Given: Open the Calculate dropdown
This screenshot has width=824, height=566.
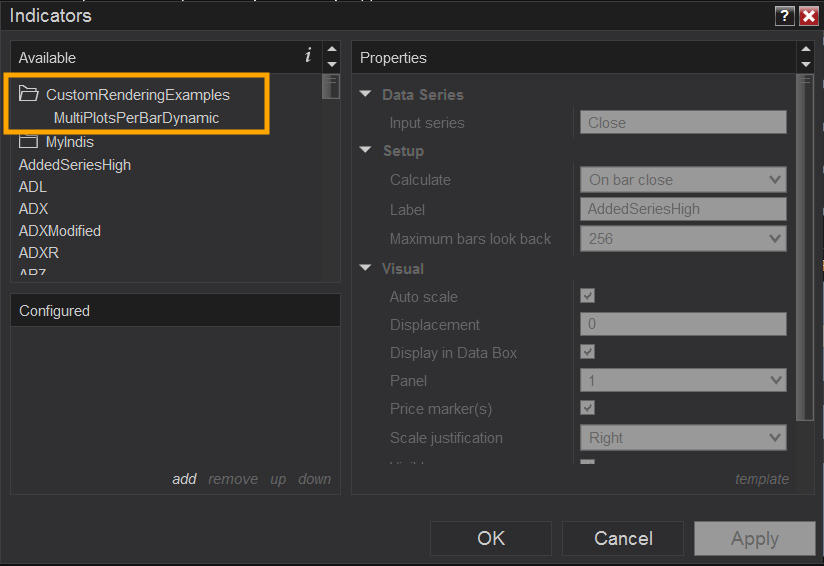Looking at the screenshot, I should pos(683,180).
